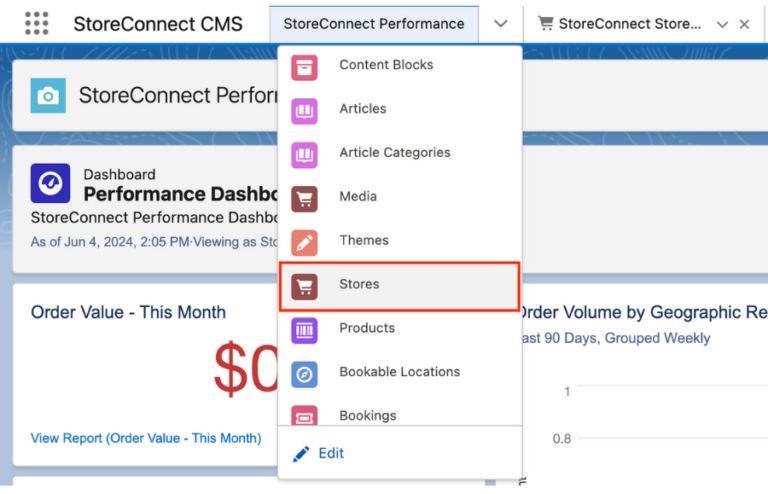The height and width of the screenshot is (494, 768).
Task: Click the camera icon in page header
Action: click(47, 96)
